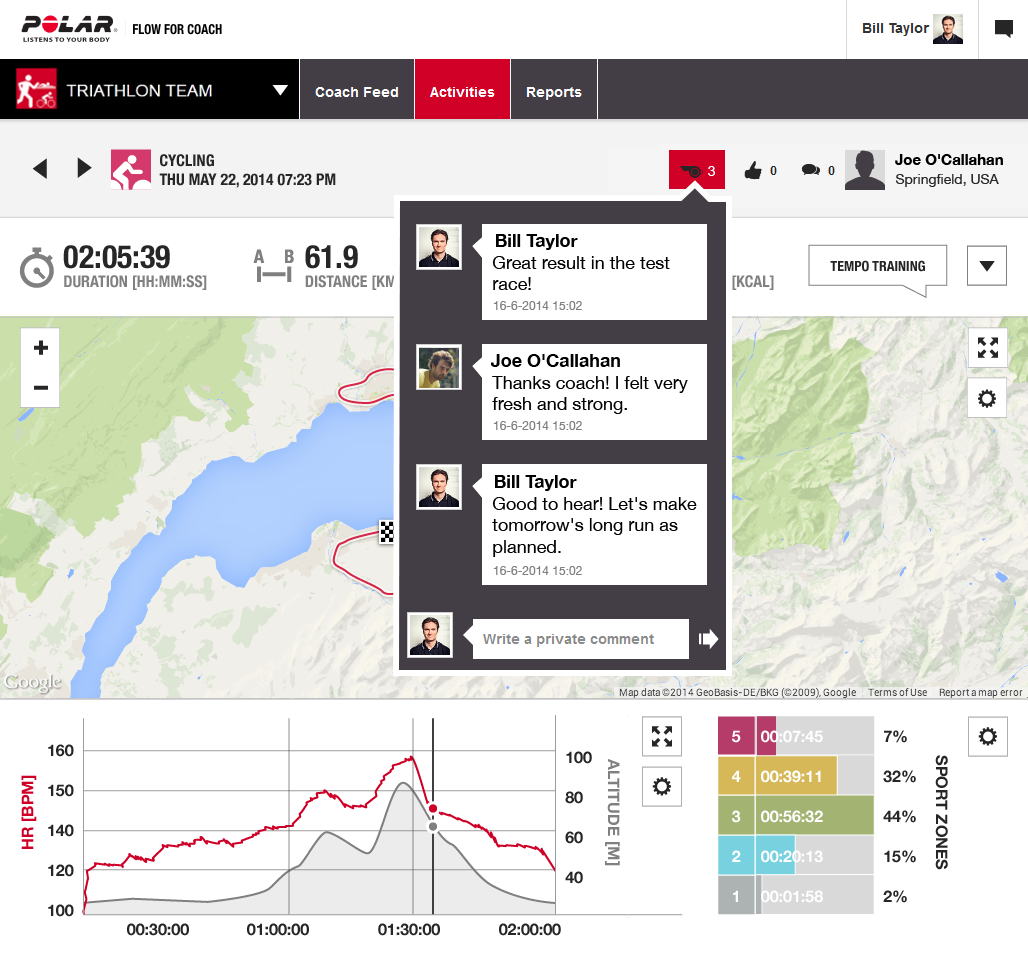1028x976 pixels.
Task: Click the thumbs up like icon
Action: coord(753,171)
